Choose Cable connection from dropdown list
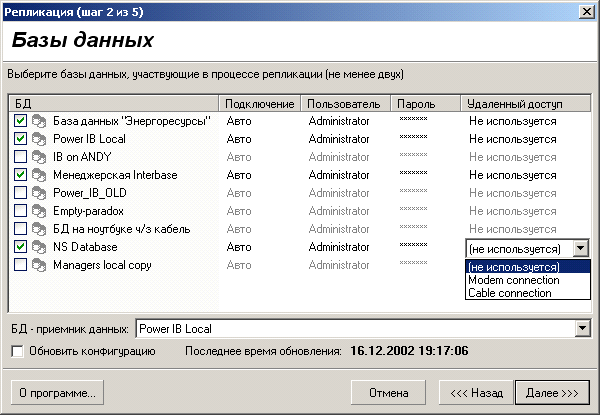 tap(528, 293)
